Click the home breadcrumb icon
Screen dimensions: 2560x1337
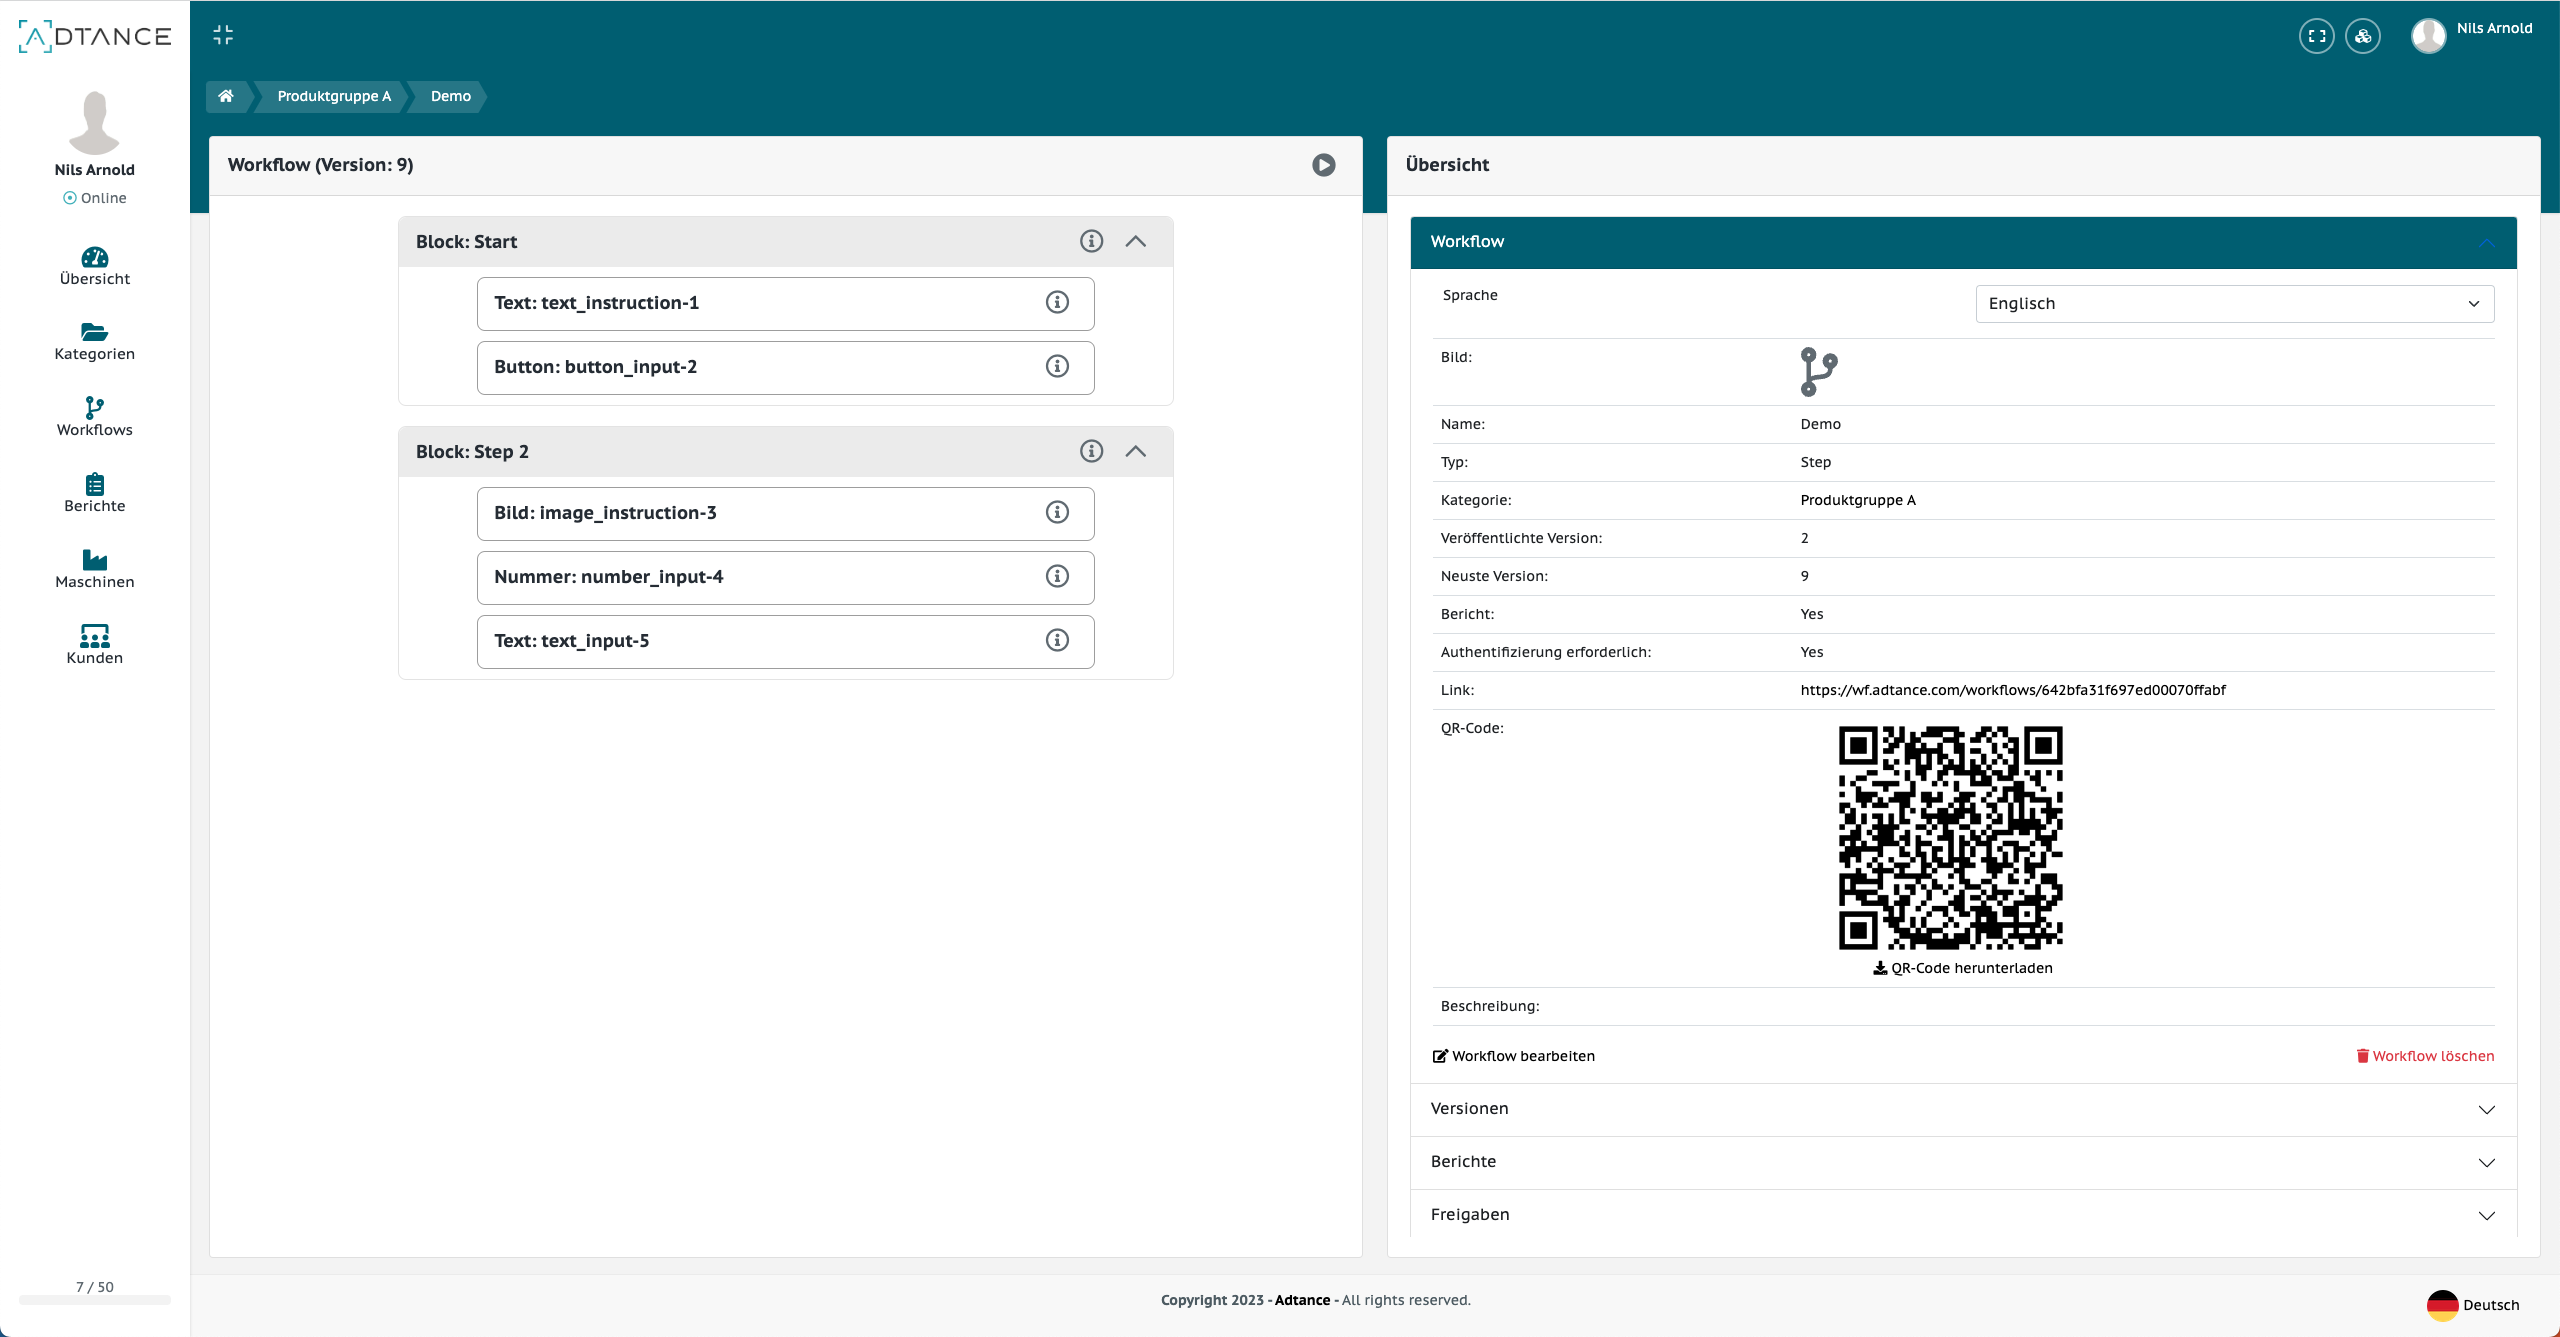[x=225, y=95]
